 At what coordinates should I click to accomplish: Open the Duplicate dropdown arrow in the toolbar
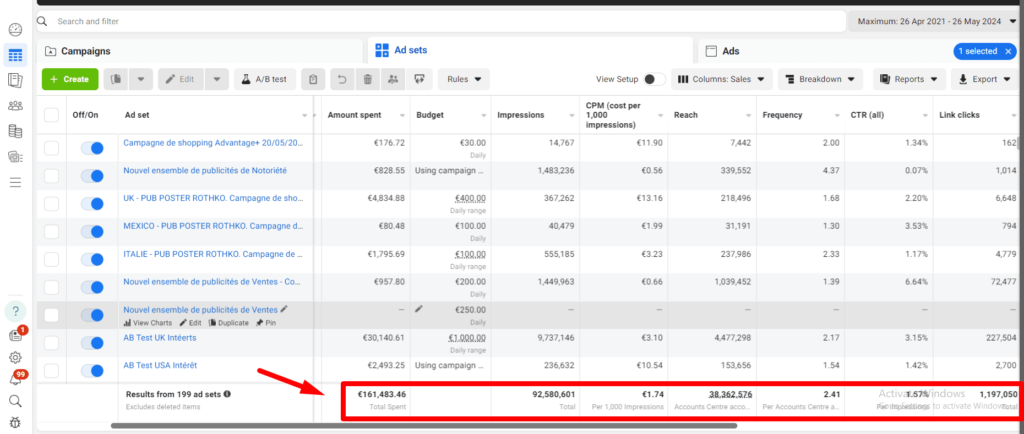(140, 79)
